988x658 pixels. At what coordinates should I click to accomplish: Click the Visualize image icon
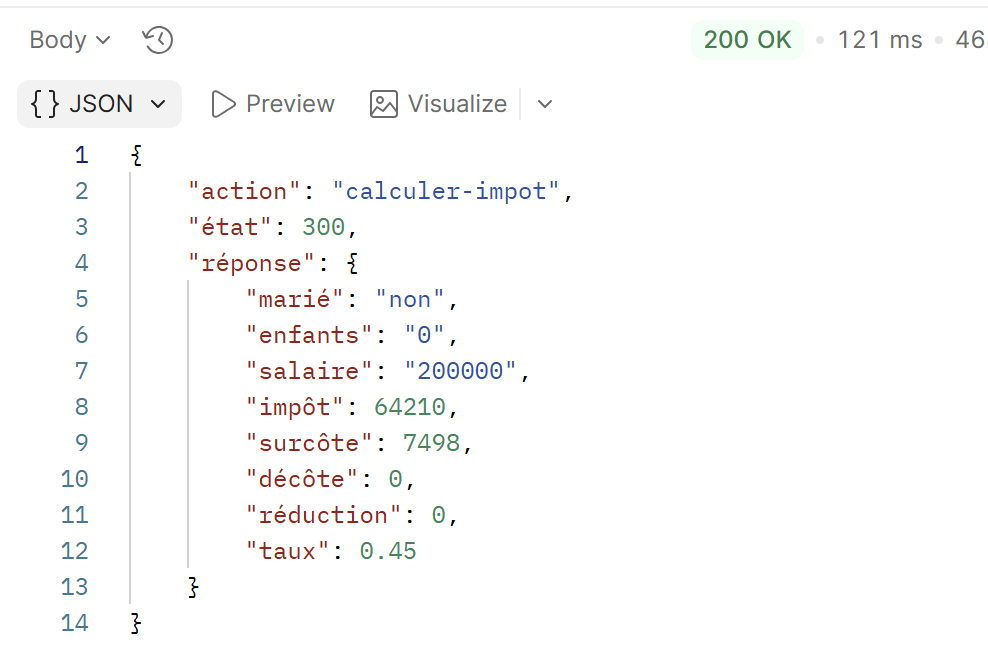(x=384, y=104)
